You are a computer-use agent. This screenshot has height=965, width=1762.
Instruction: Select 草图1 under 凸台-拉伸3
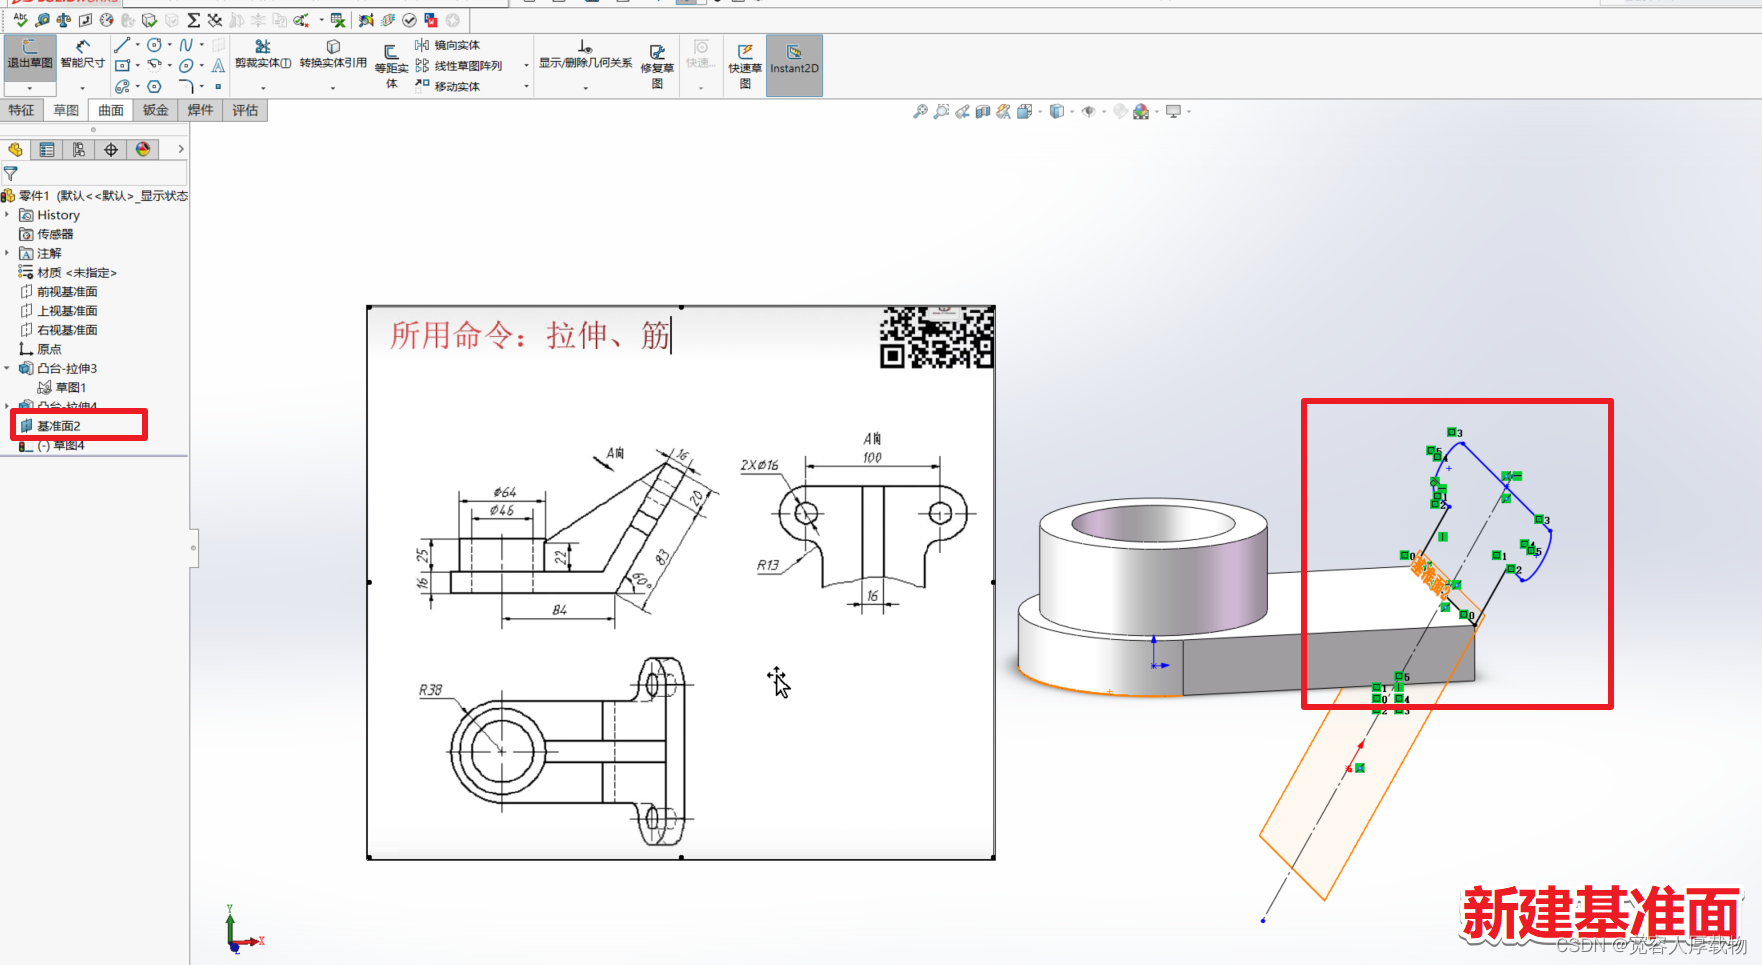pos(62,387)
